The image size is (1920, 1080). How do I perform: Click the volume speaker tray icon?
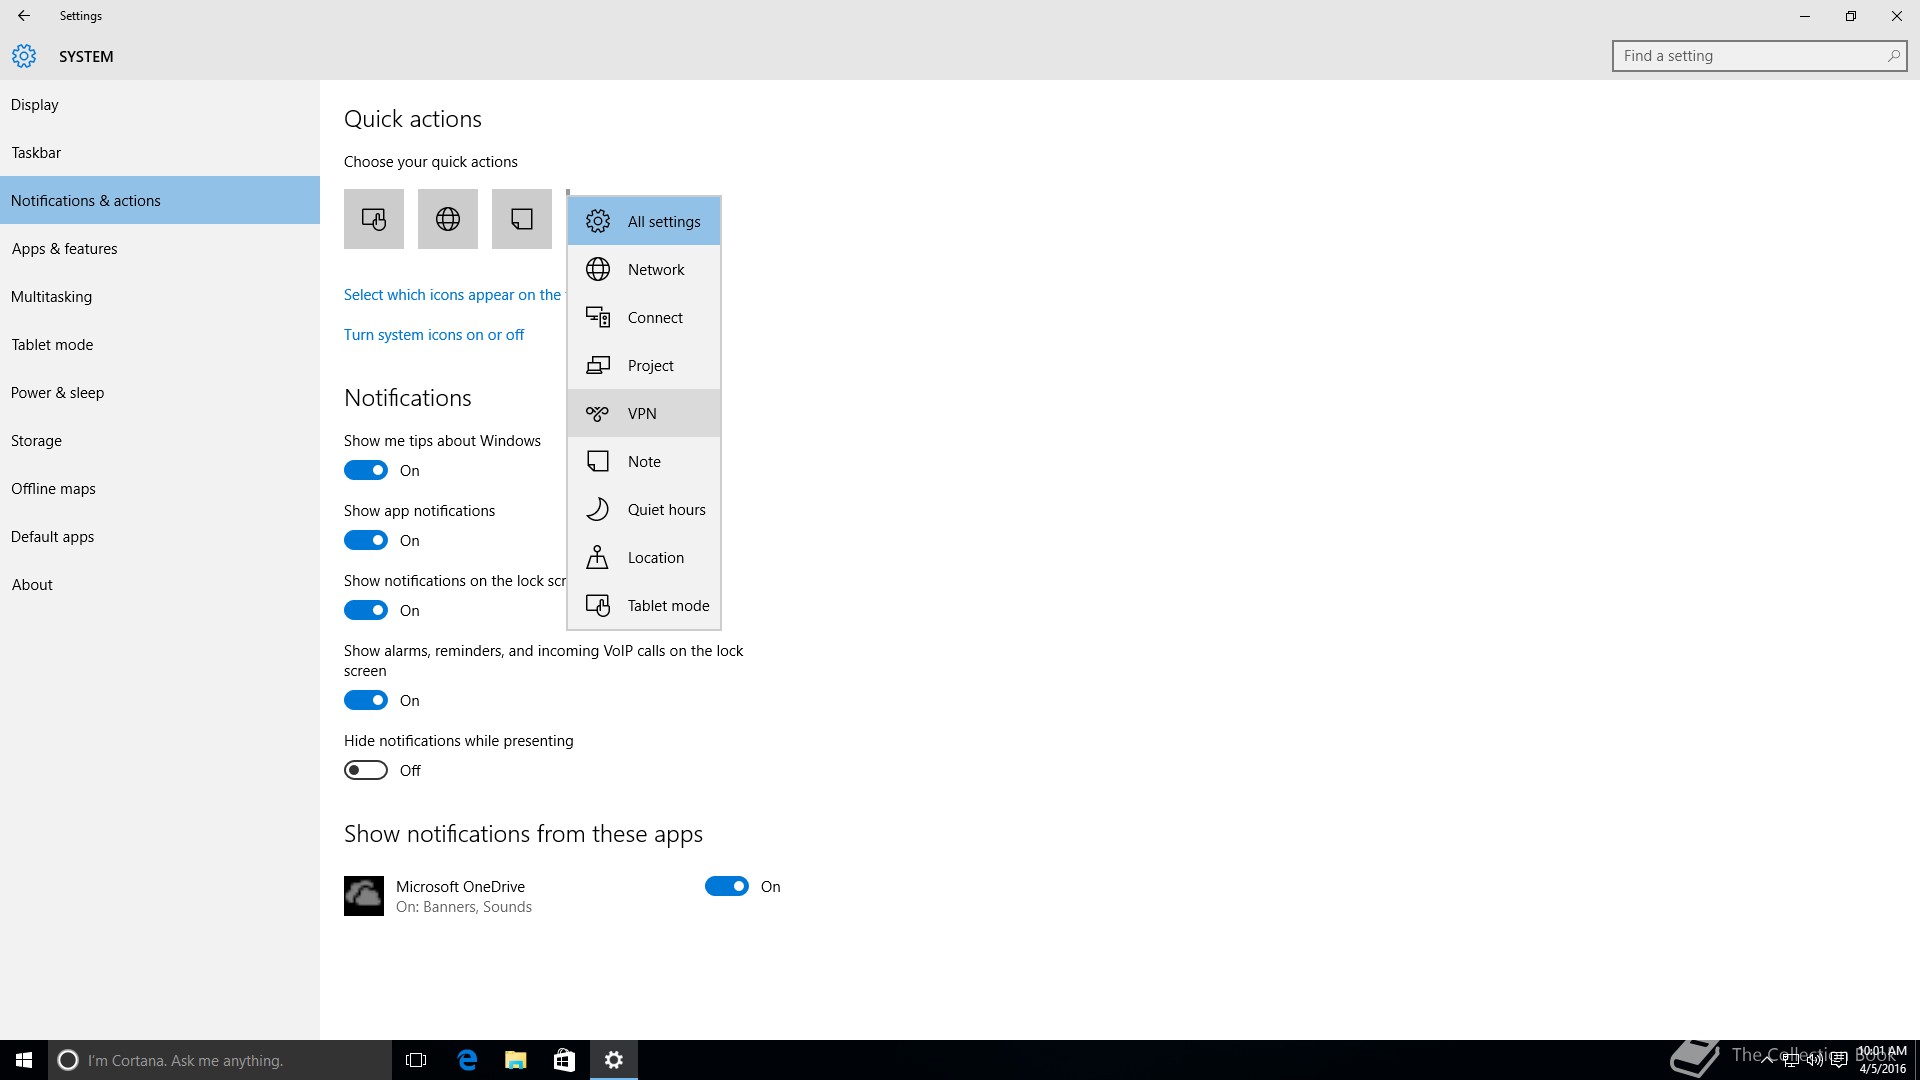click(x=1814, y=1060)
